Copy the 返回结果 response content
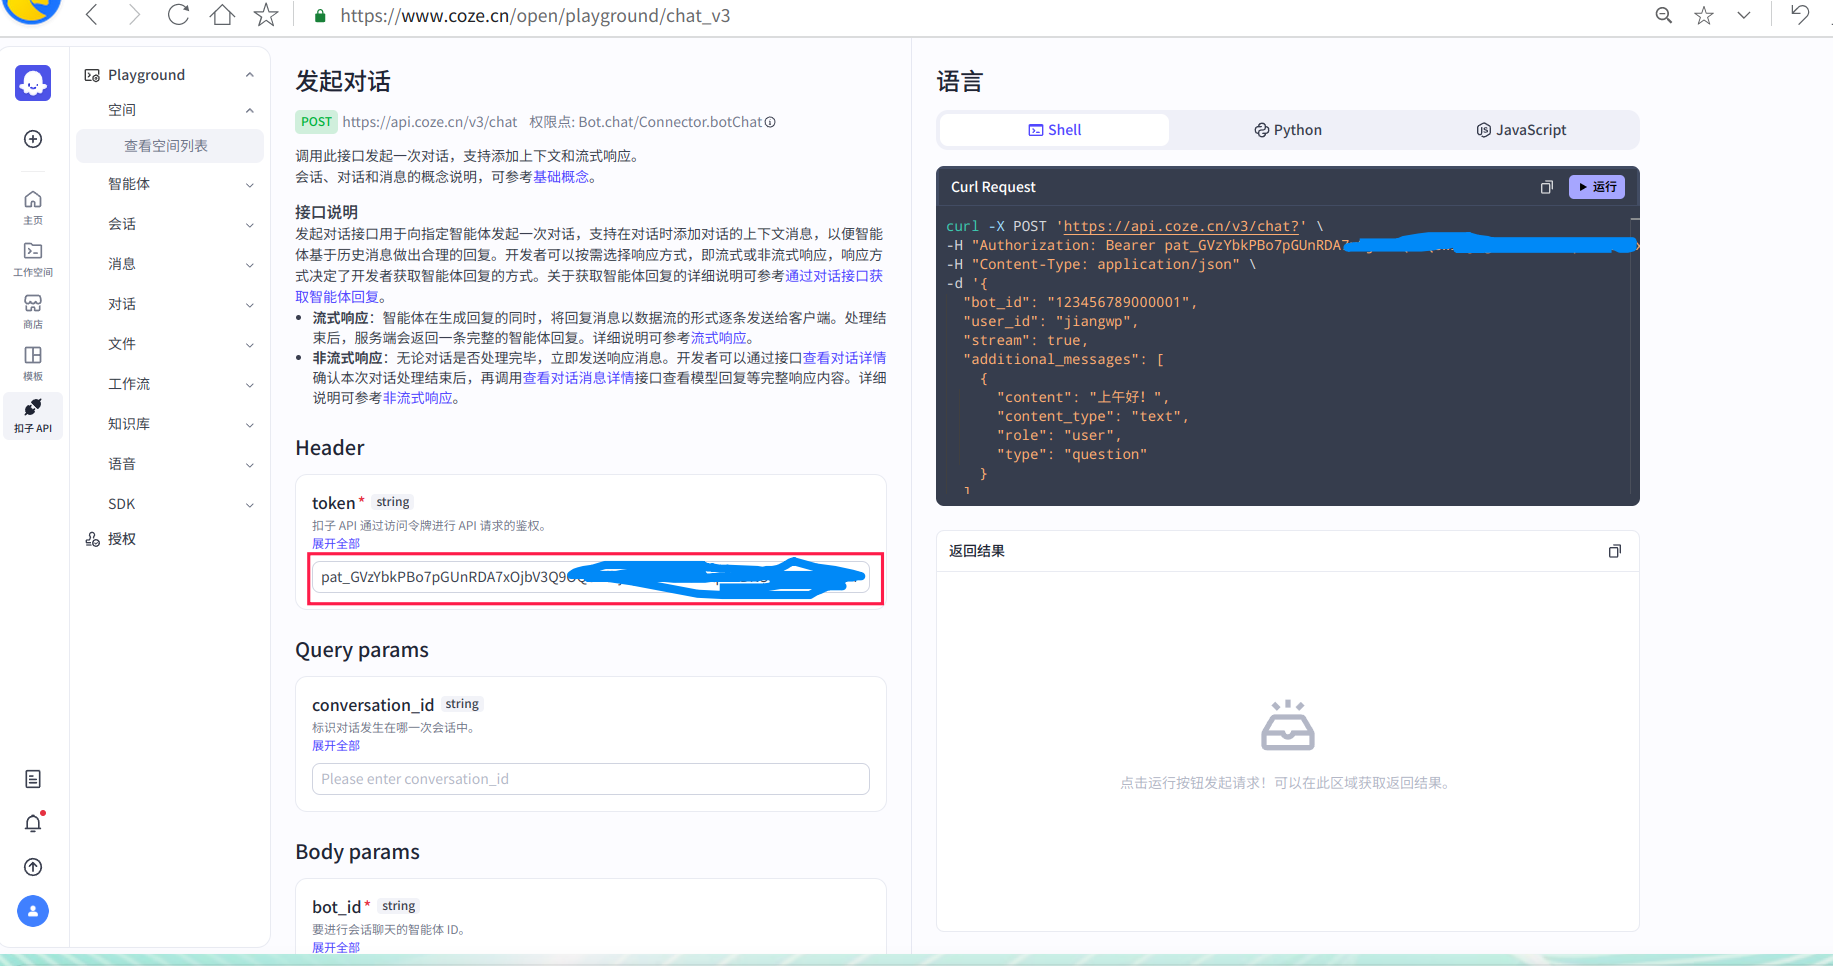Viewport: 1833px width, 966px height. point(1614,551)
